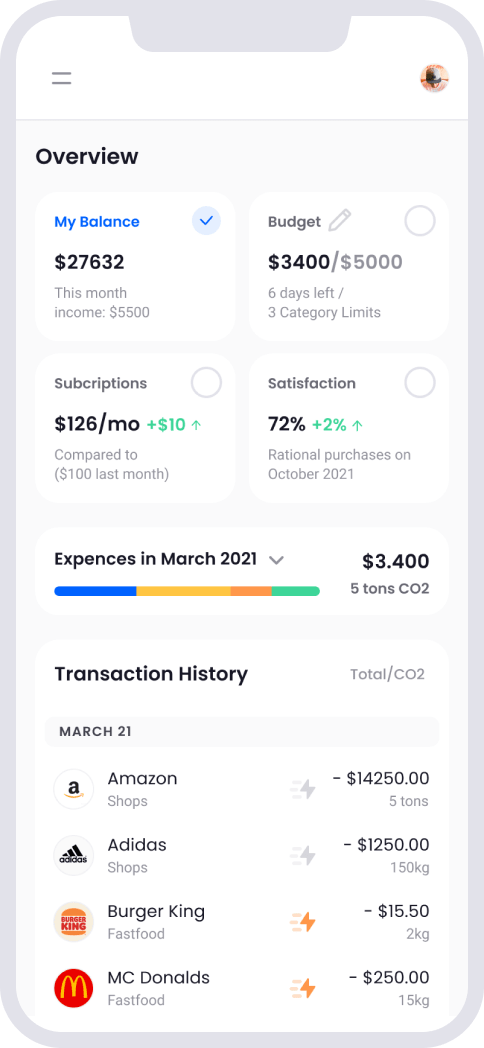This screenshot has height=1048, width=484.
Task: Click the McDonalds logo icon
Action: pyautogui.click(x=74, y=988)
